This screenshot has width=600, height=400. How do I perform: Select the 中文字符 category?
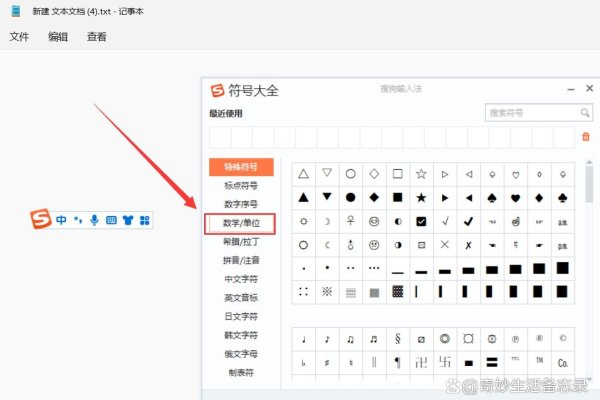(x=241, y=279)
